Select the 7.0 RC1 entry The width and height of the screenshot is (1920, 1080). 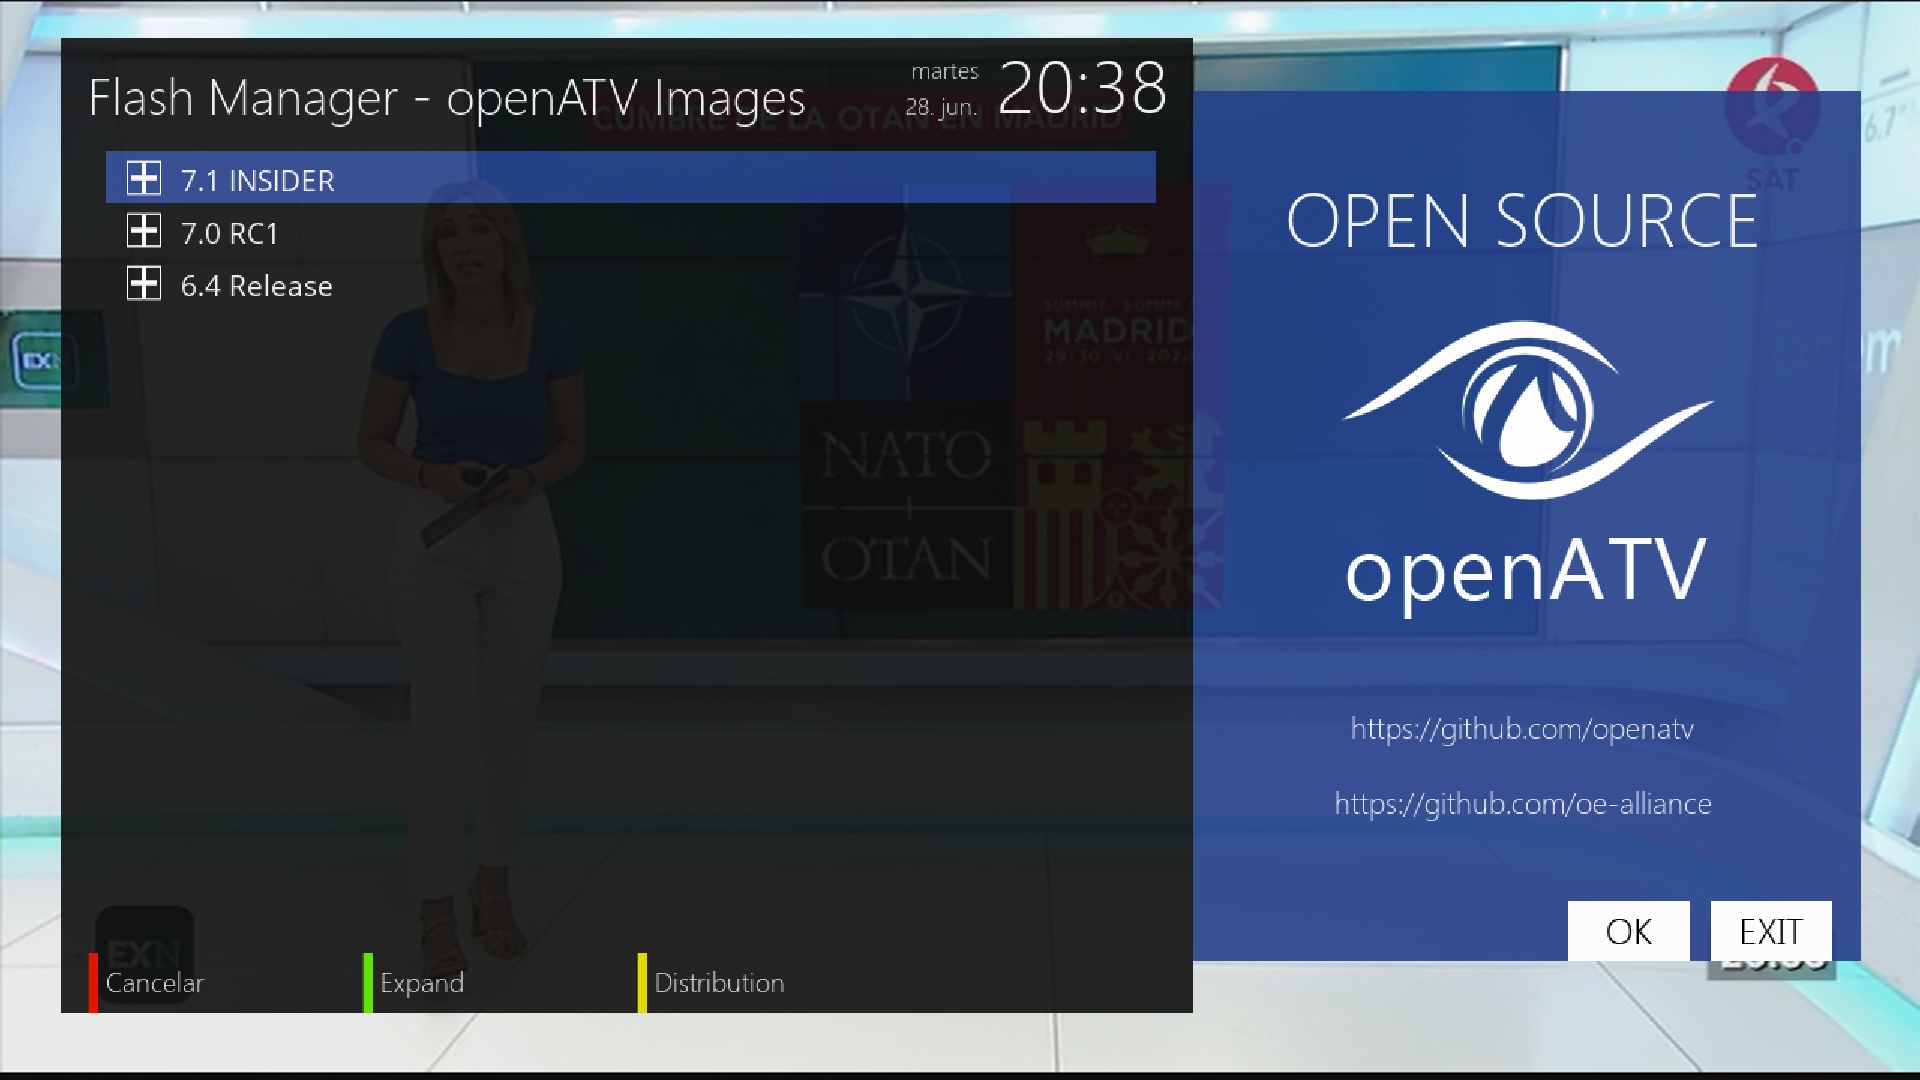pyautogui.click(x=229, y=234)
